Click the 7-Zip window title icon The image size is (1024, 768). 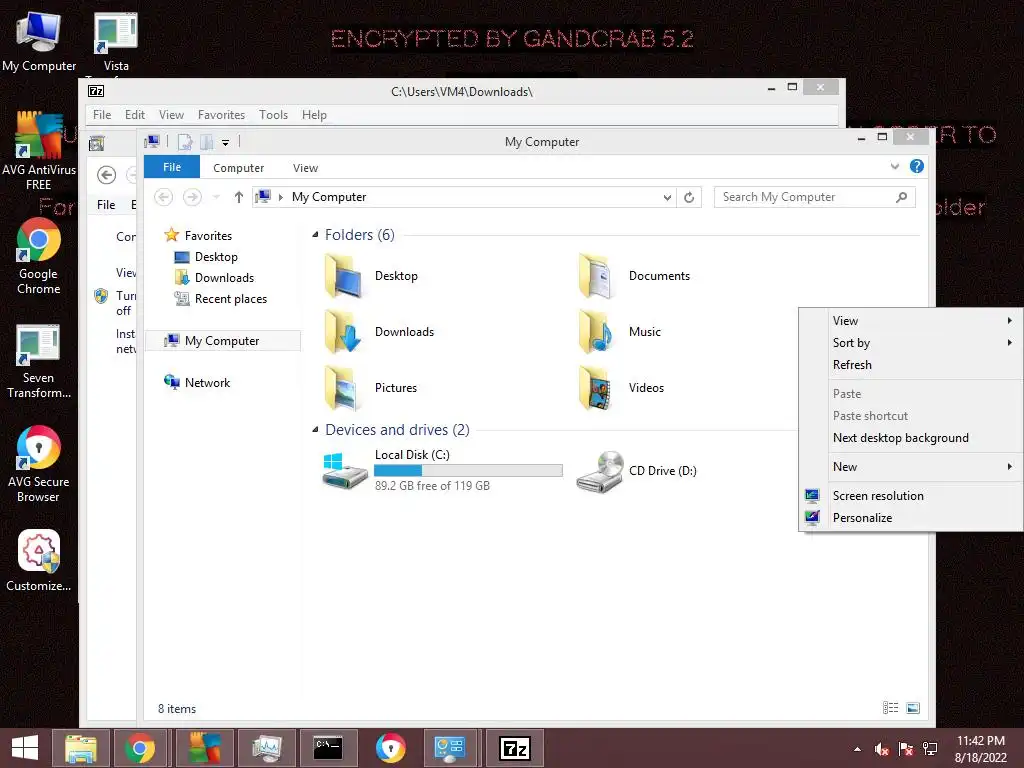pyautogui.click(x=96, y=91)
